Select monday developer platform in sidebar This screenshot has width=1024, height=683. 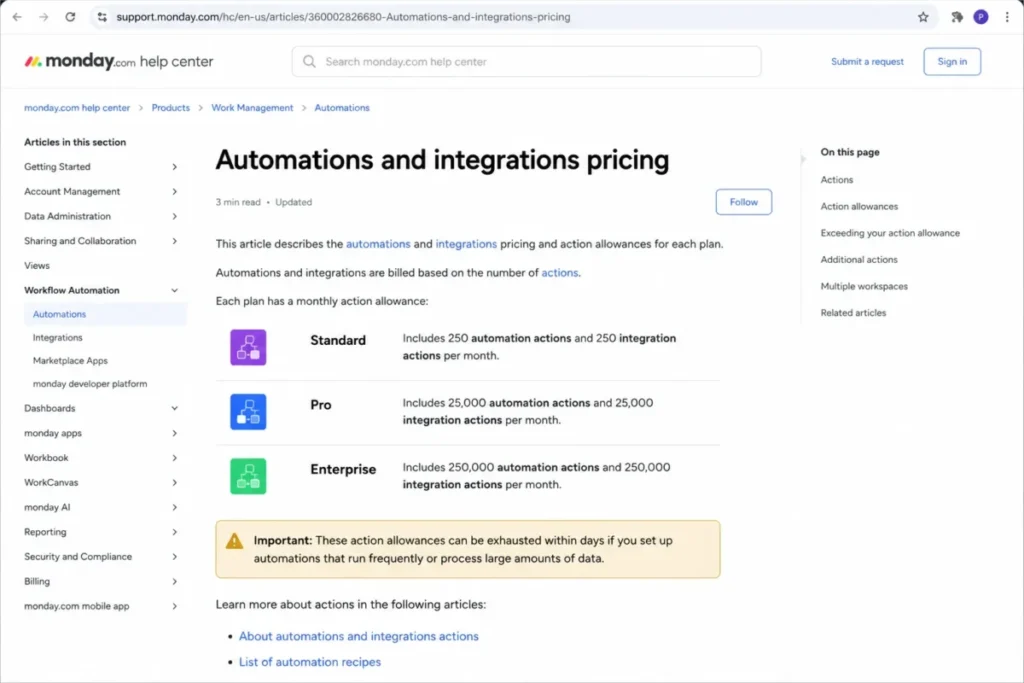89,384
